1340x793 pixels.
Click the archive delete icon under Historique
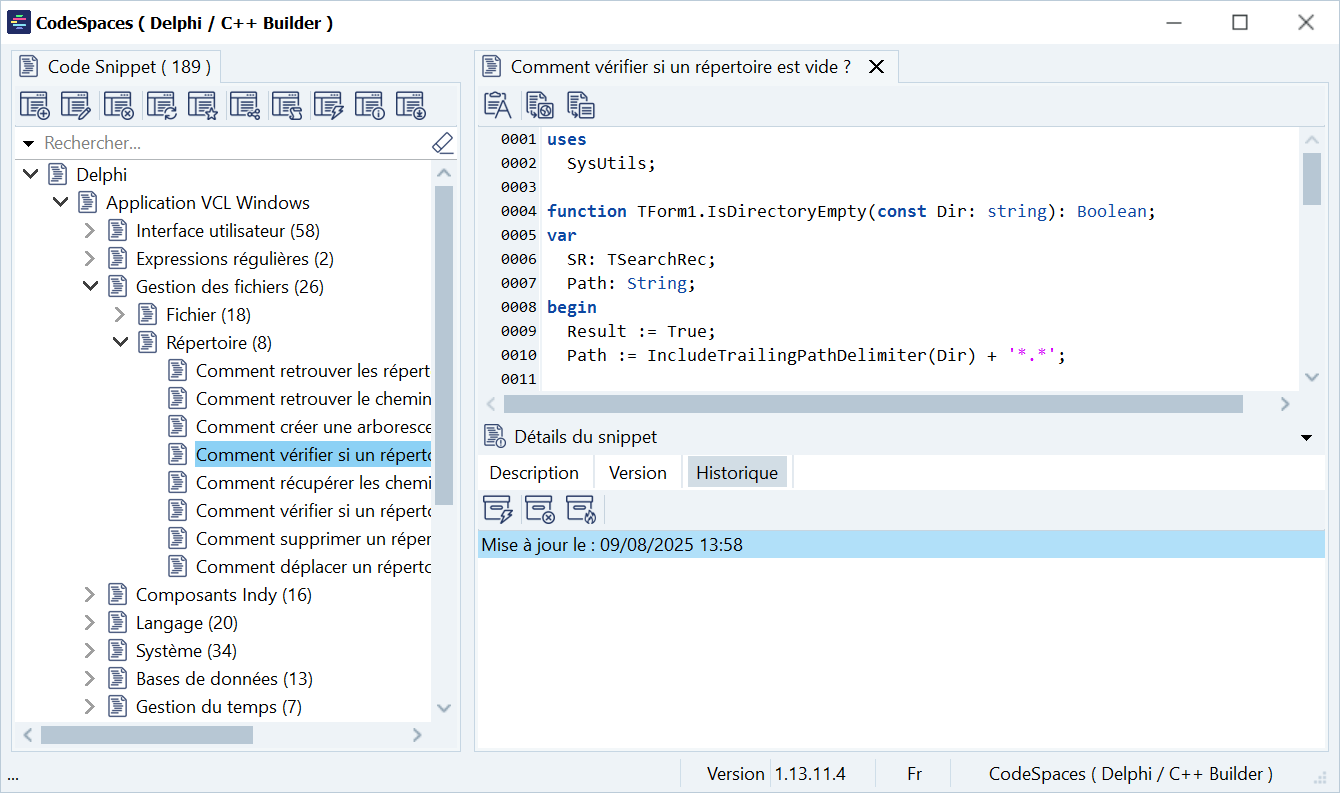pyautogui.click(x=539, y=509)
